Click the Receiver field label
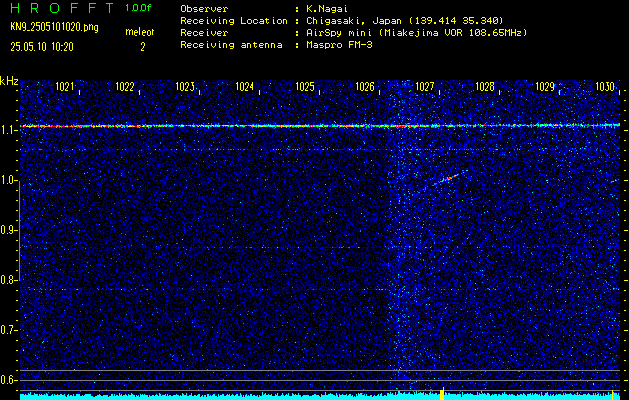The image size is (629, 400). tap(204, 33)
